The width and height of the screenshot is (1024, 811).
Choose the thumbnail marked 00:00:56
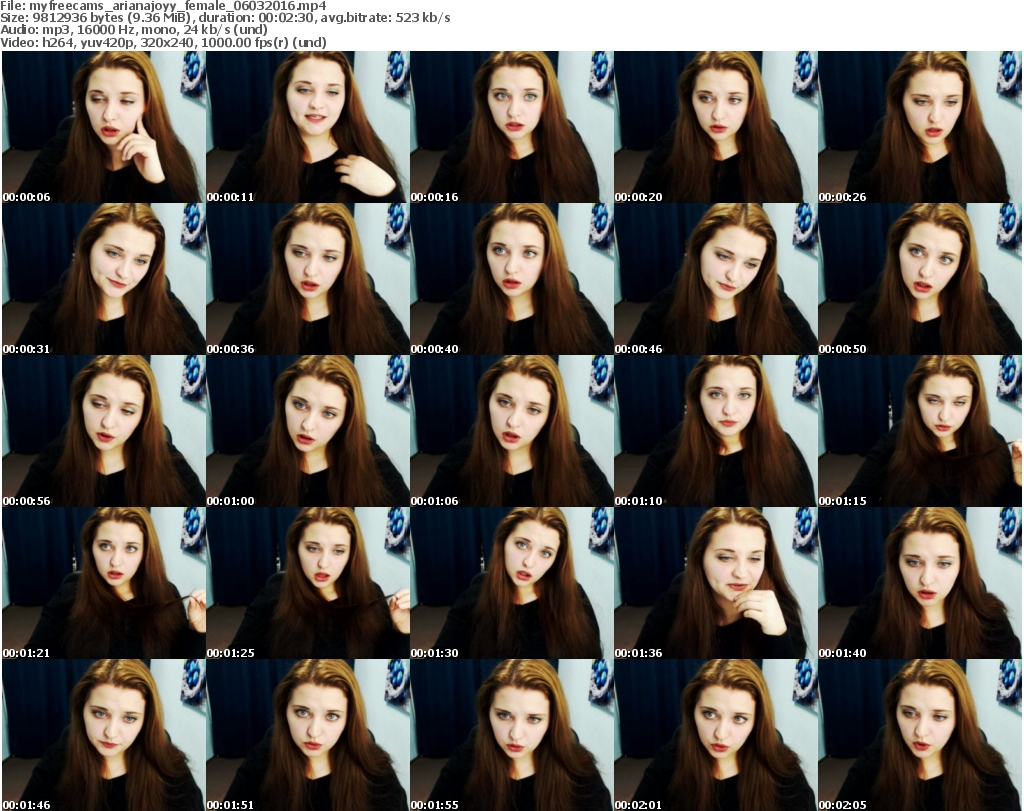coord(103,431)
